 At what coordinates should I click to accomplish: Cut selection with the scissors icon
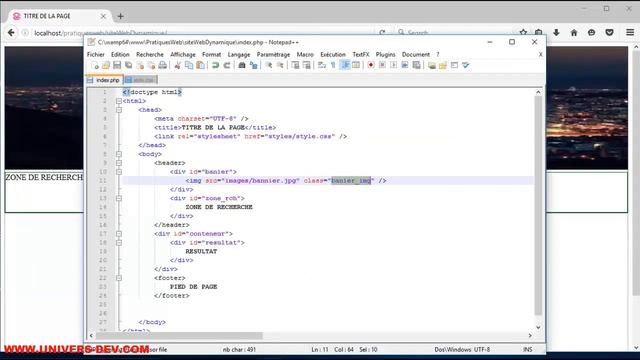click(x=178, y=65)
